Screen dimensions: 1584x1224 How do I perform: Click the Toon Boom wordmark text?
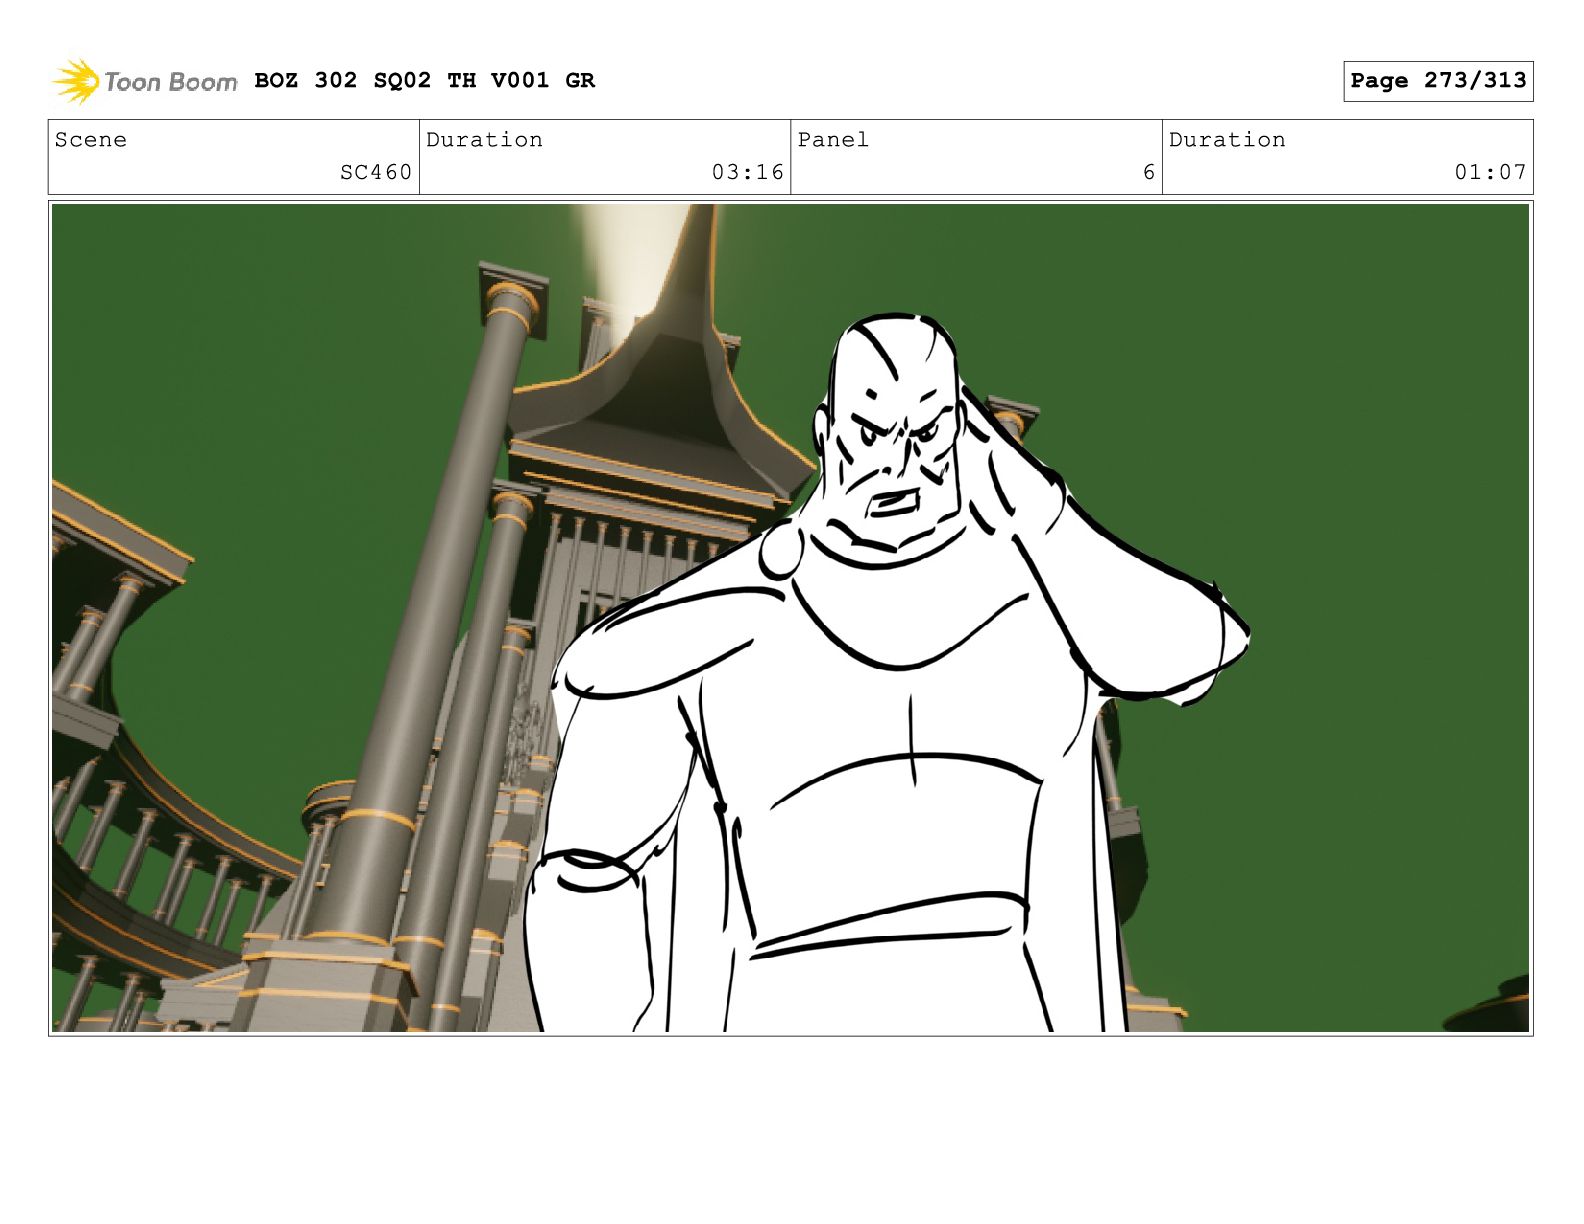pos(170,82)
